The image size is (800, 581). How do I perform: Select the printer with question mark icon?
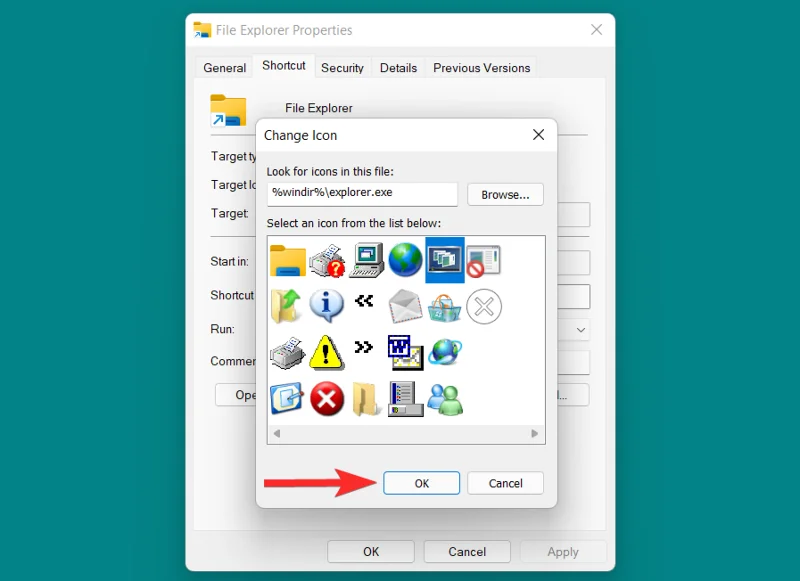click(x=327, y=260)
